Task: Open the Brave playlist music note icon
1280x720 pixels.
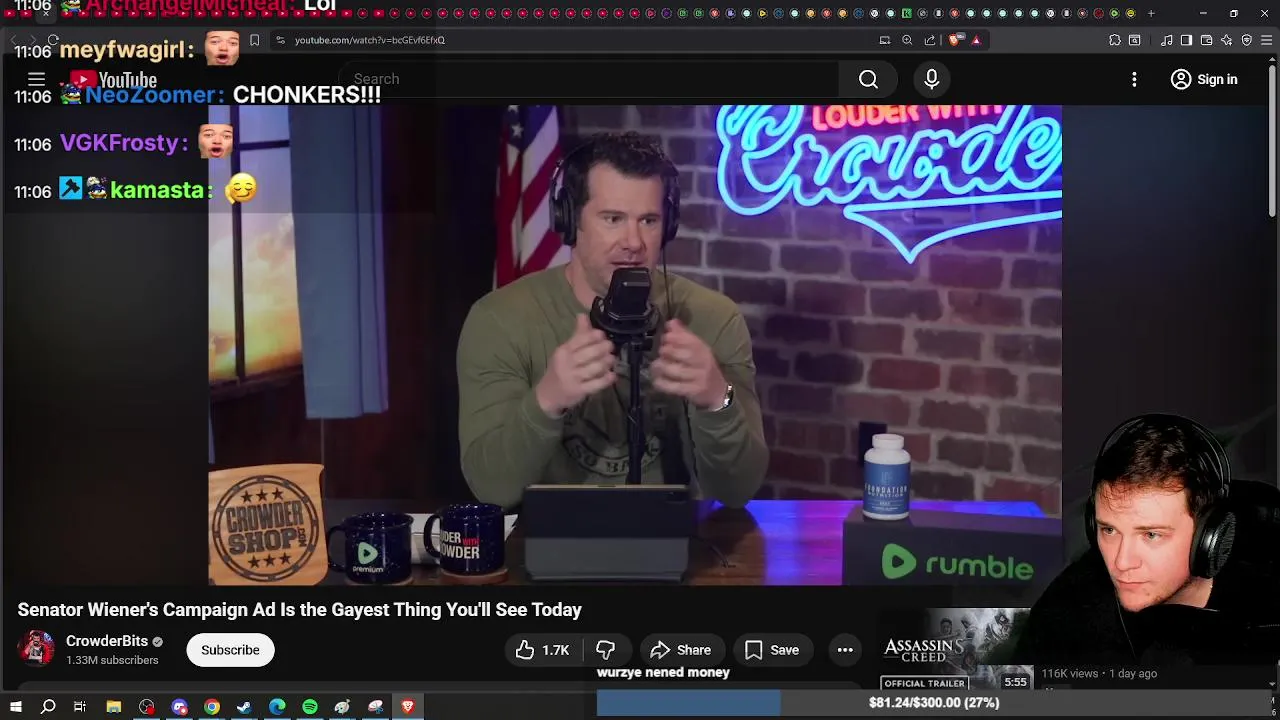Action: (x=1167, y=40)
